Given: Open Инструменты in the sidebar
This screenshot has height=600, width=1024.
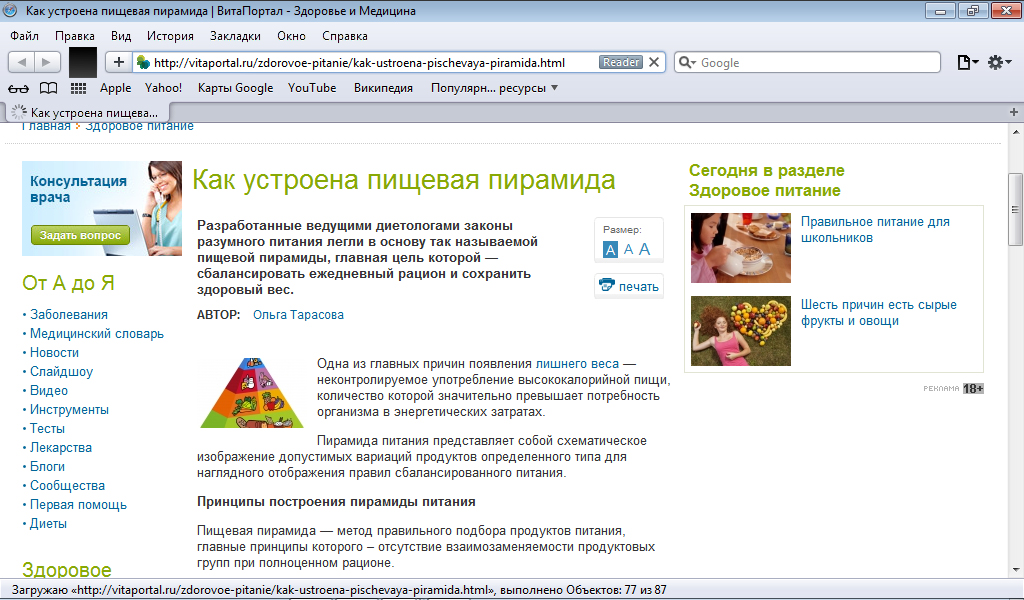Looking at the screenshot, I should click(69, 409).
